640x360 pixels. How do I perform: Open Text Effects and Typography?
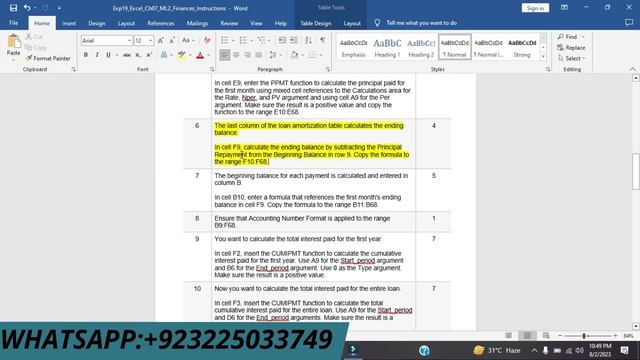[x=164, y=55]
